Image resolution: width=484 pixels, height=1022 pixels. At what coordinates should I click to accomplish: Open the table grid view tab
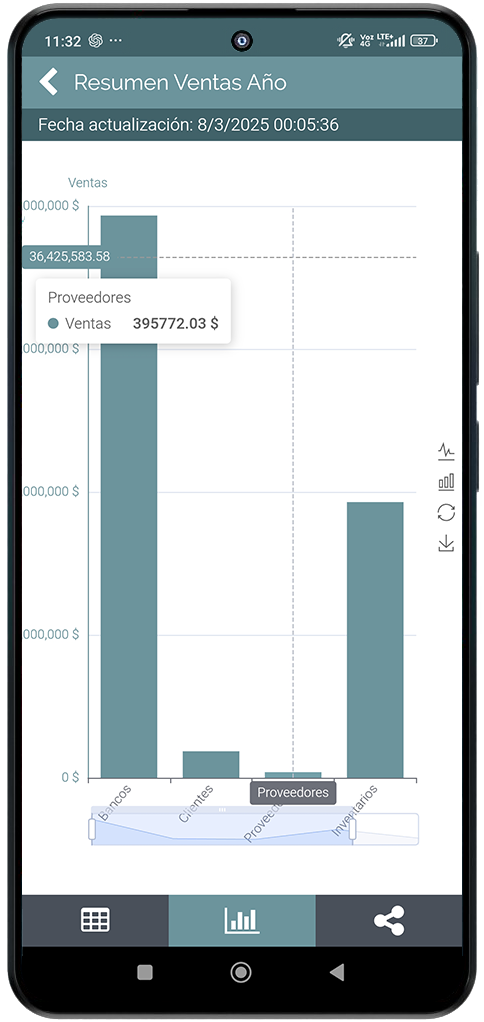coord(95,920)
